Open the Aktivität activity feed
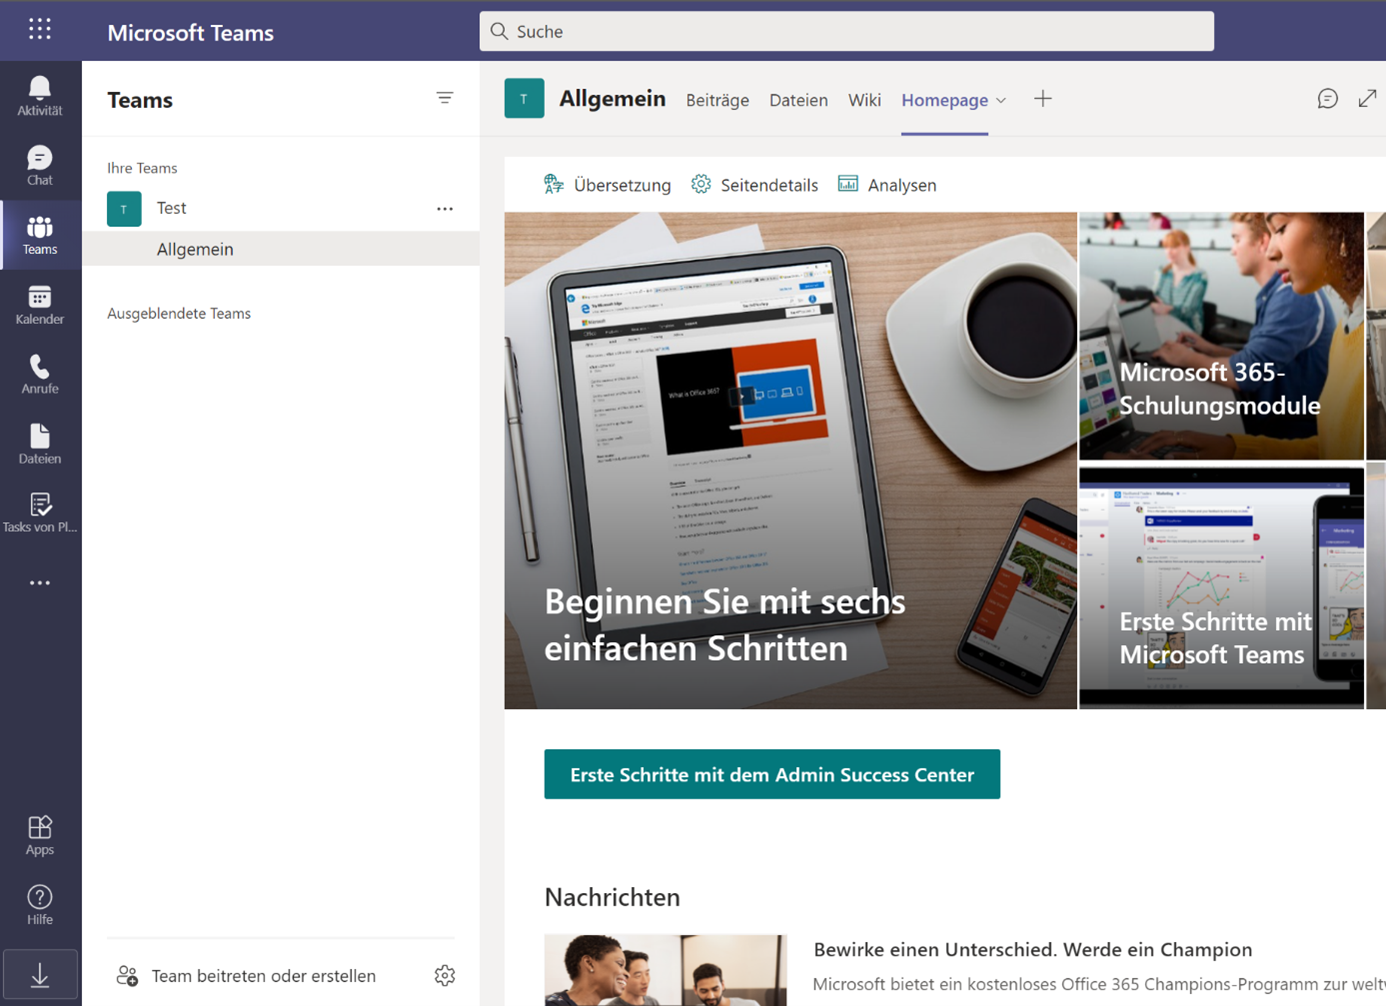 coord(39,95)
